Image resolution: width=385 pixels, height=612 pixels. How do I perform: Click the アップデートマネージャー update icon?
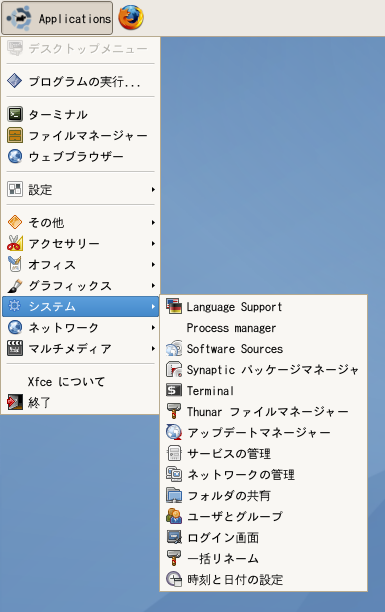tap(174, 432)
